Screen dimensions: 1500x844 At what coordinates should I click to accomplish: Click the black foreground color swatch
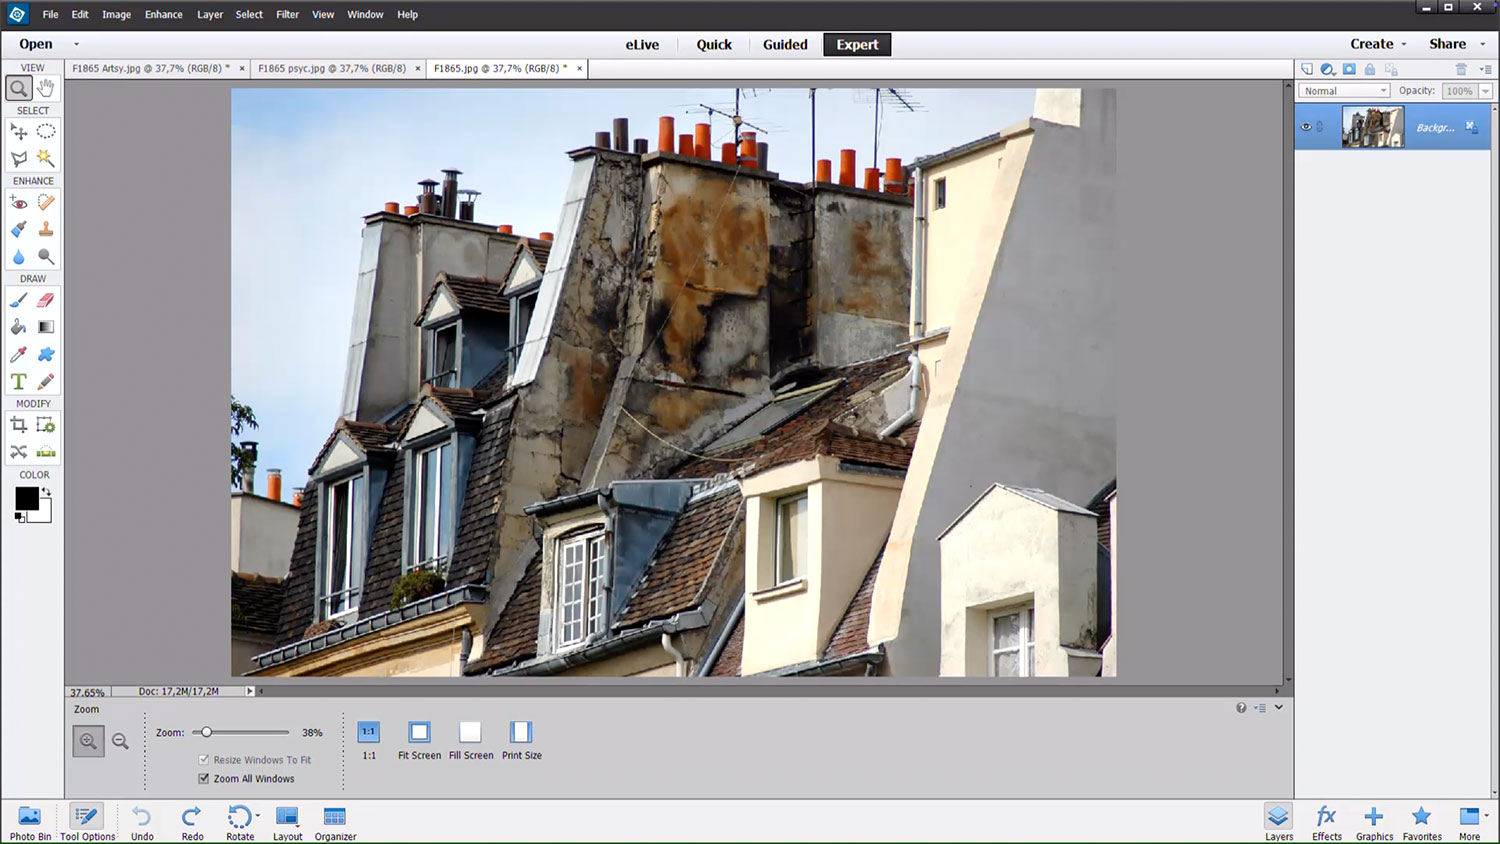coord(27,498)
